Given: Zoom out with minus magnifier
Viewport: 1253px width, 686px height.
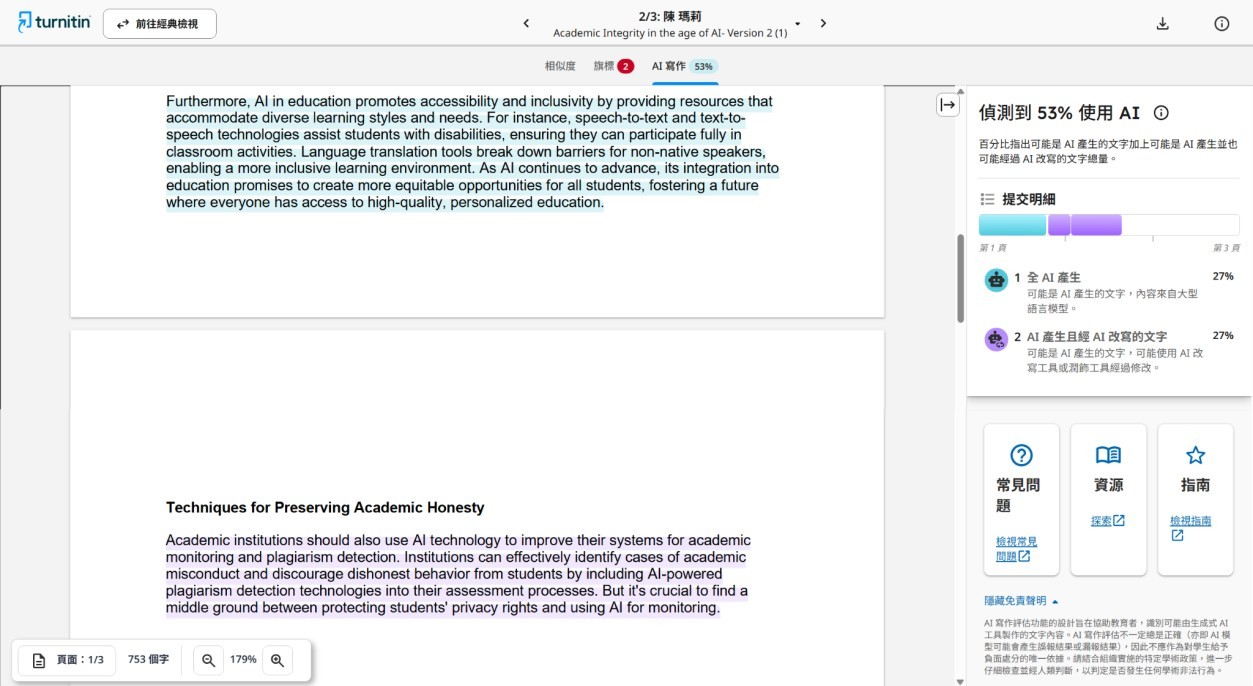Looking at the screenshot, I should click(x=208, y=660).
